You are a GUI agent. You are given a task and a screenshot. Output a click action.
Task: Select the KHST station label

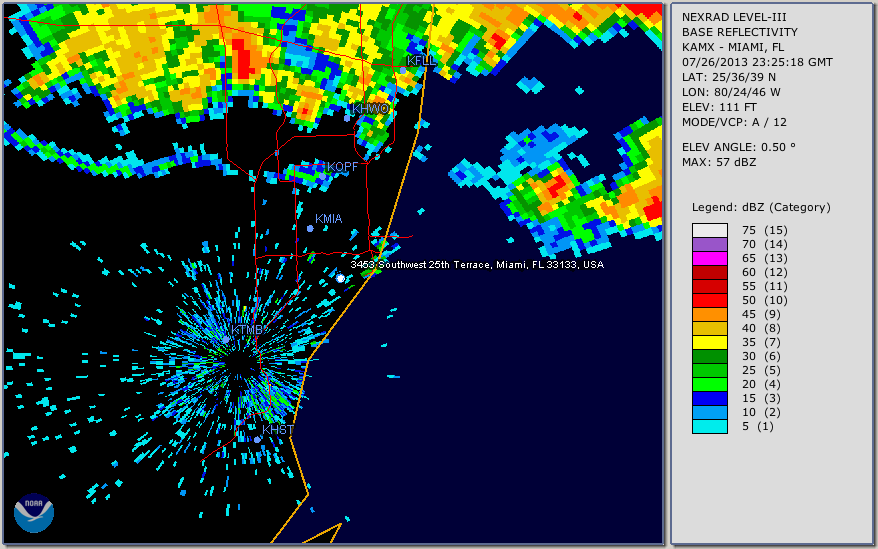point(278,430)
